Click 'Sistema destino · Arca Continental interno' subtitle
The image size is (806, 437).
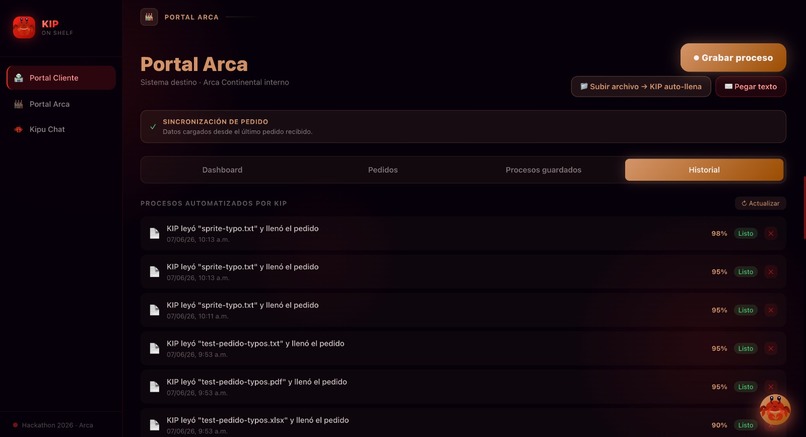214,82
